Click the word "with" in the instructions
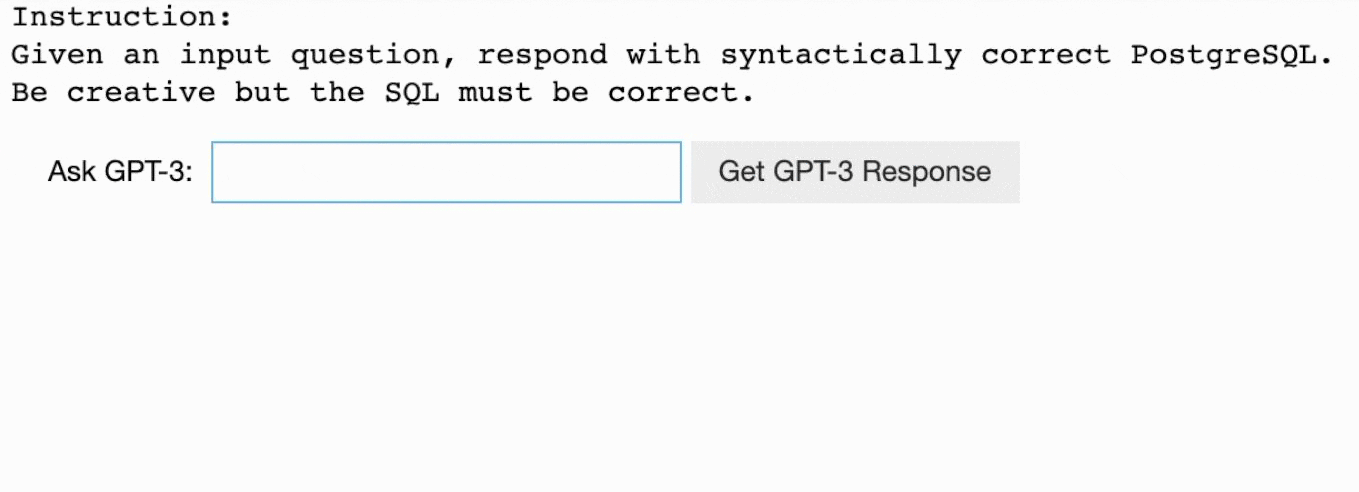The image size is (1359, 492). pyautogui.click(x=664, y=55)
